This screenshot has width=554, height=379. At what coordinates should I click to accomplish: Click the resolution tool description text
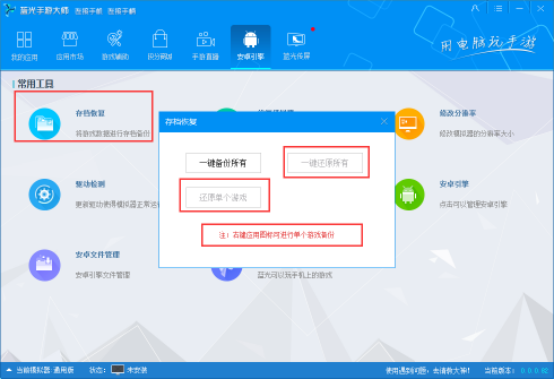point(476,134)
